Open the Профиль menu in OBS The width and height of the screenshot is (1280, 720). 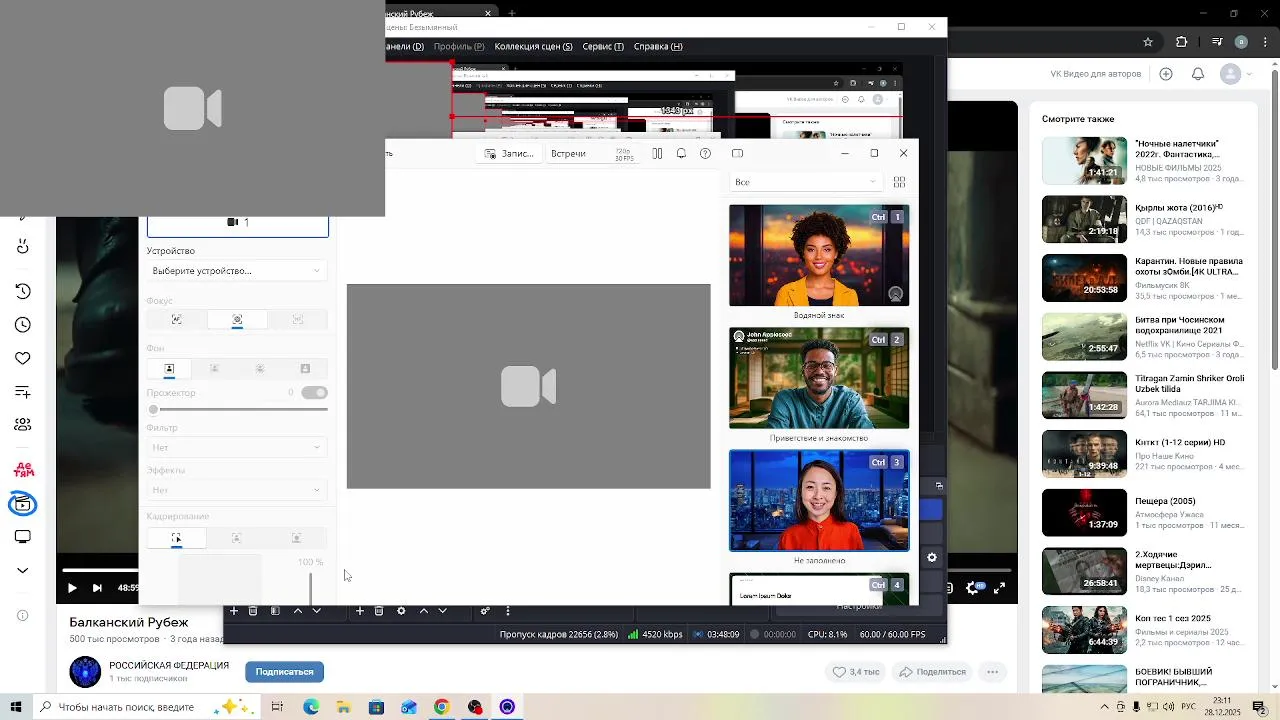(459, 46)
